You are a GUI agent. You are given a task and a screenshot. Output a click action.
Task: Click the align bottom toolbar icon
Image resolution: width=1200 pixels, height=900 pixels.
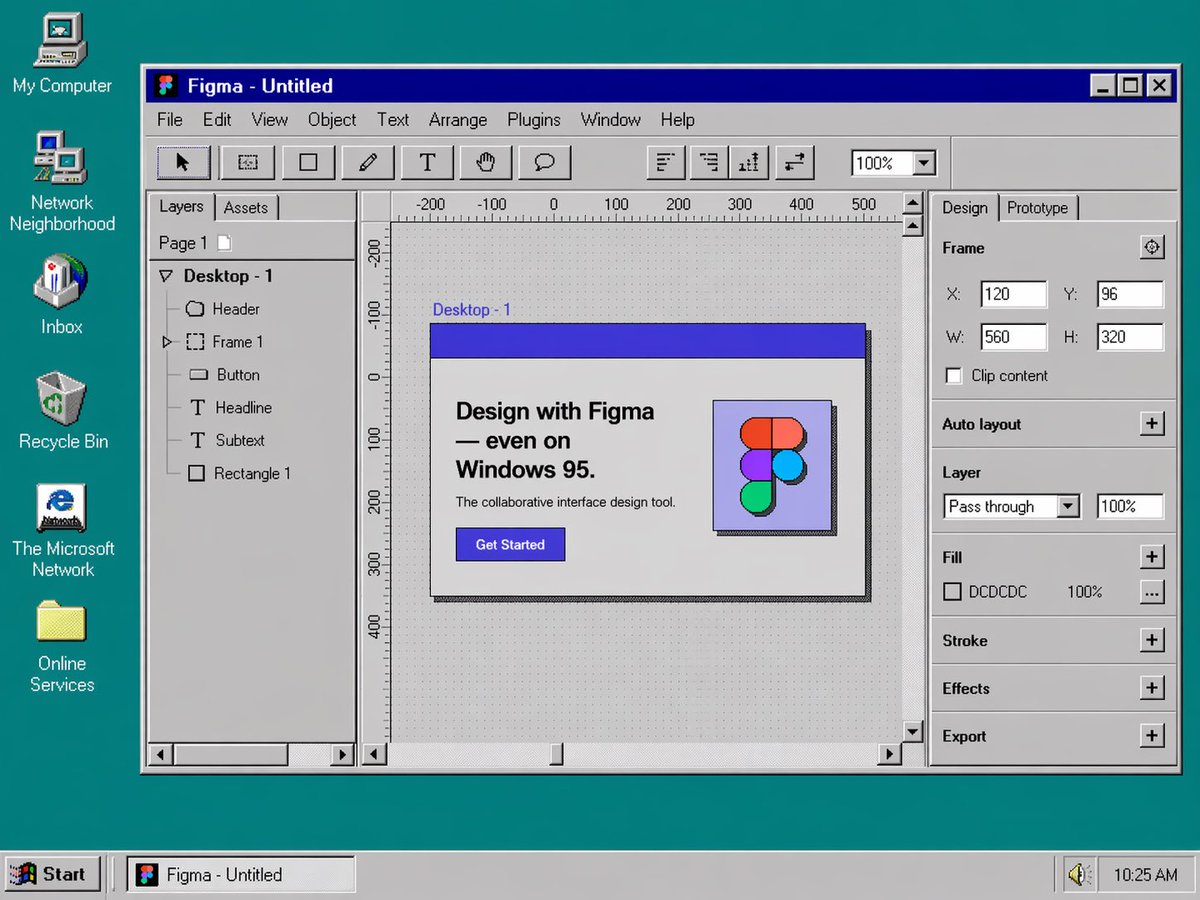pyautogui.click(x=751, y=162)
